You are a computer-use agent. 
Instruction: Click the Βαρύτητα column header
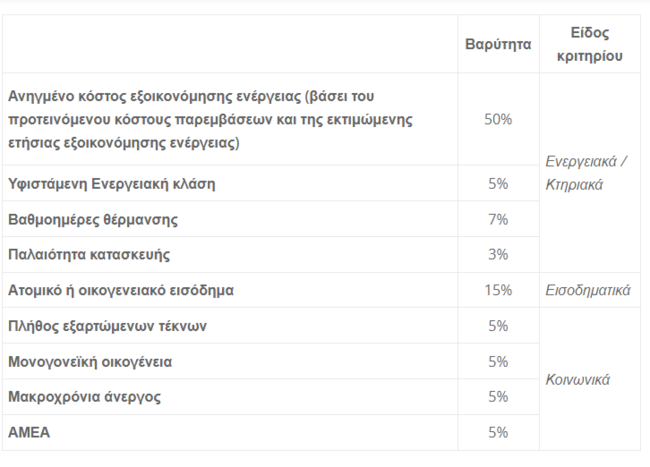tap(498, 44)
